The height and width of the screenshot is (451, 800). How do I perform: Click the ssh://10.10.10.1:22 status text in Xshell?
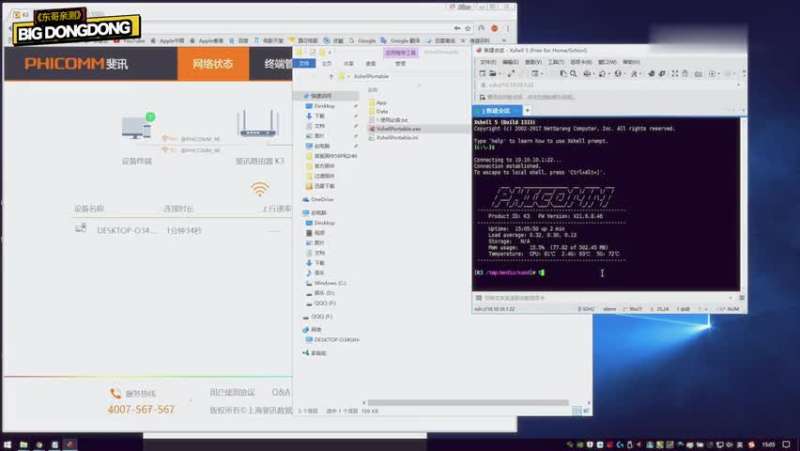point(494,309)
